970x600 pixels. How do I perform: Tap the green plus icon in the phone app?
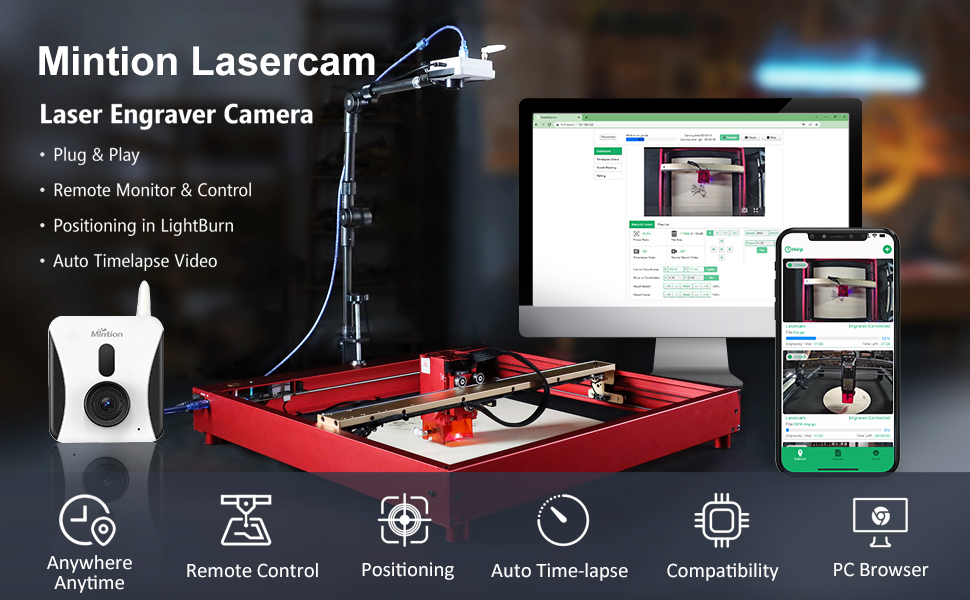886,249
